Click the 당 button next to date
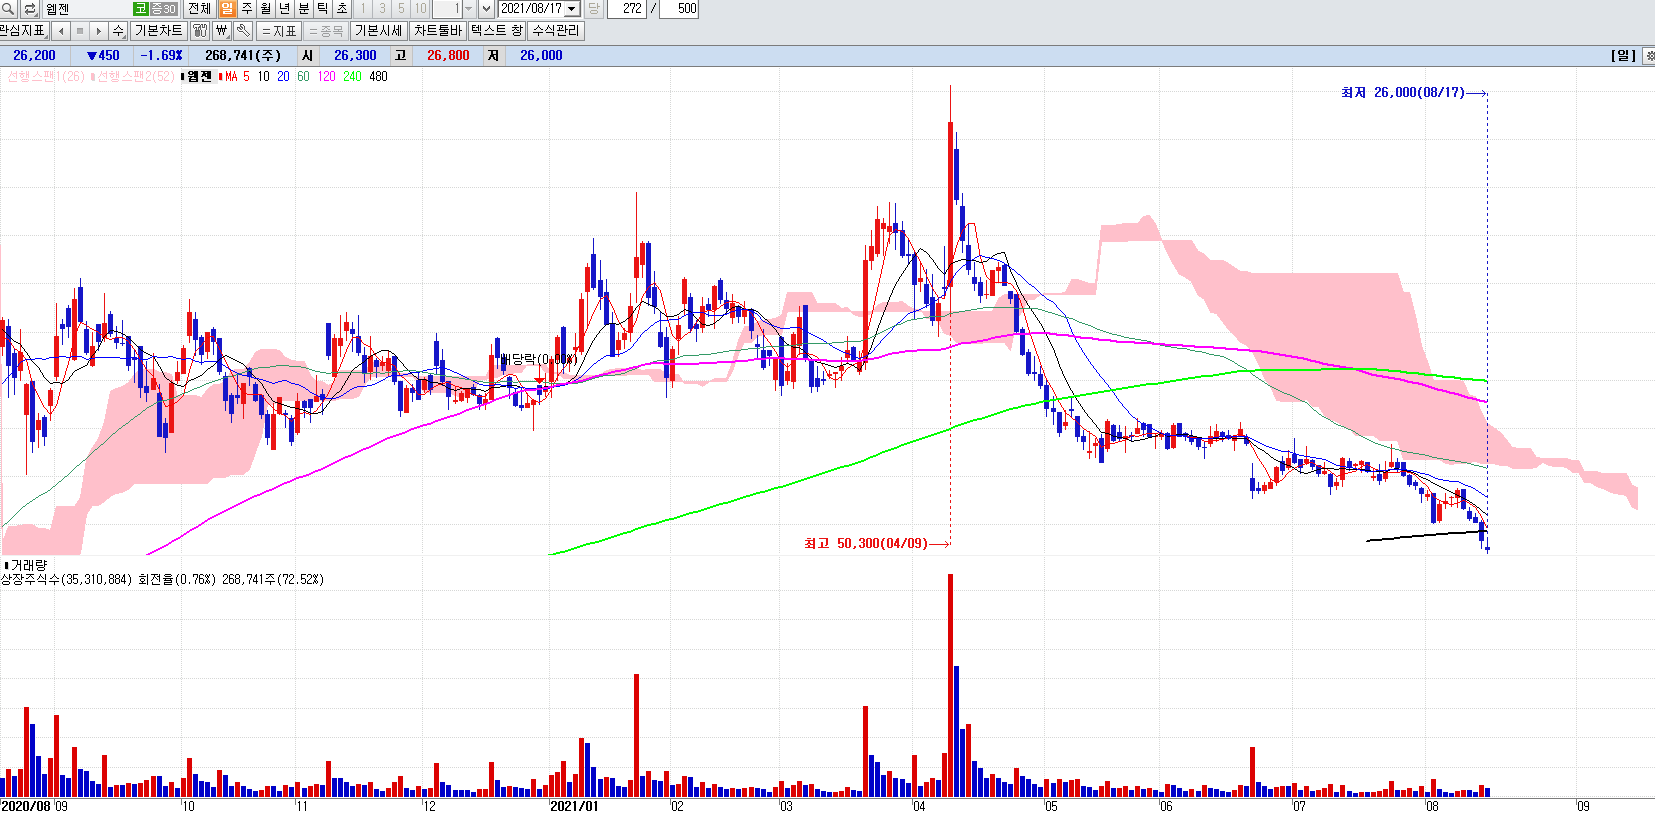The width and height of the screenshot is (1655, 813). coord(593,8)
